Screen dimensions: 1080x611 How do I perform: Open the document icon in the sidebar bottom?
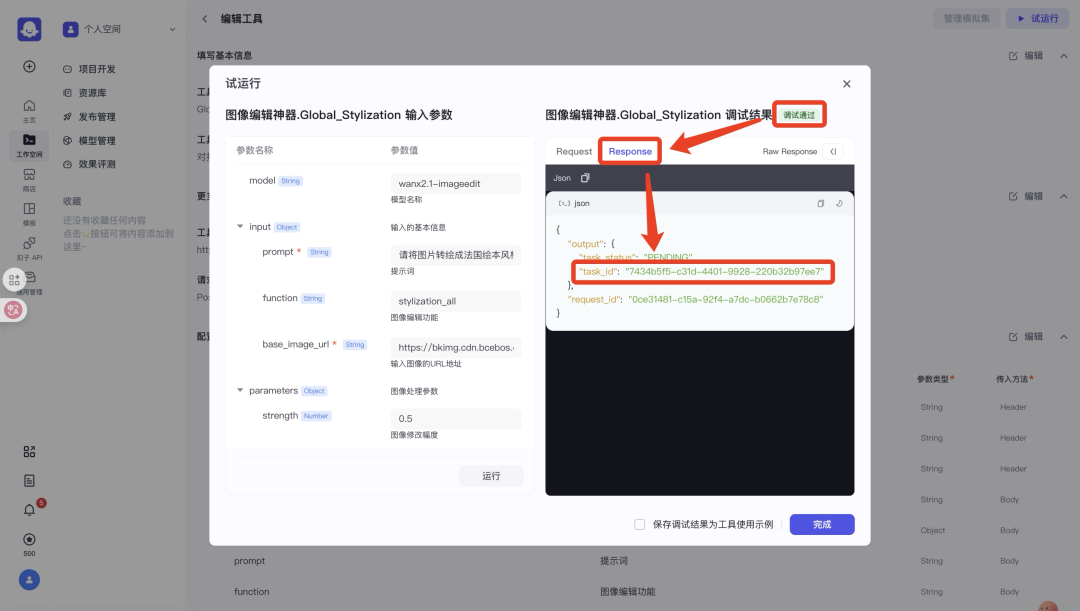pyautogui.click(x=29, y=481)
